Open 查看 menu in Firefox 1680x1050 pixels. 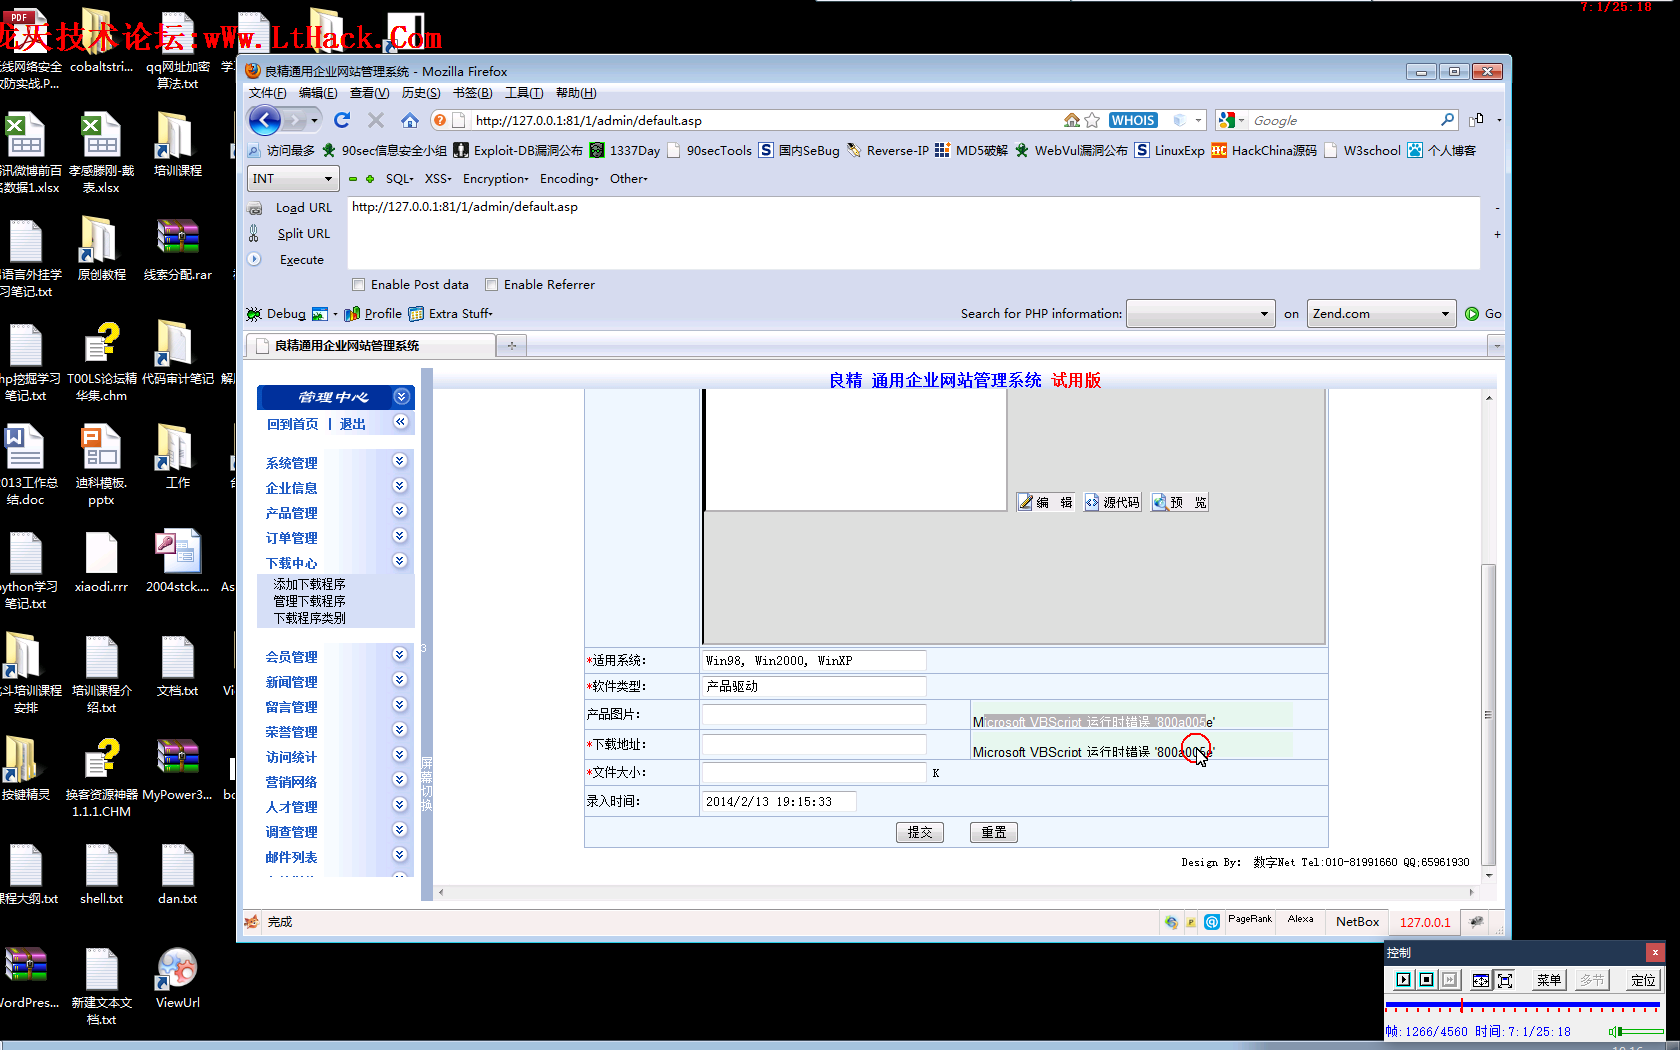(x=369, y=93)
